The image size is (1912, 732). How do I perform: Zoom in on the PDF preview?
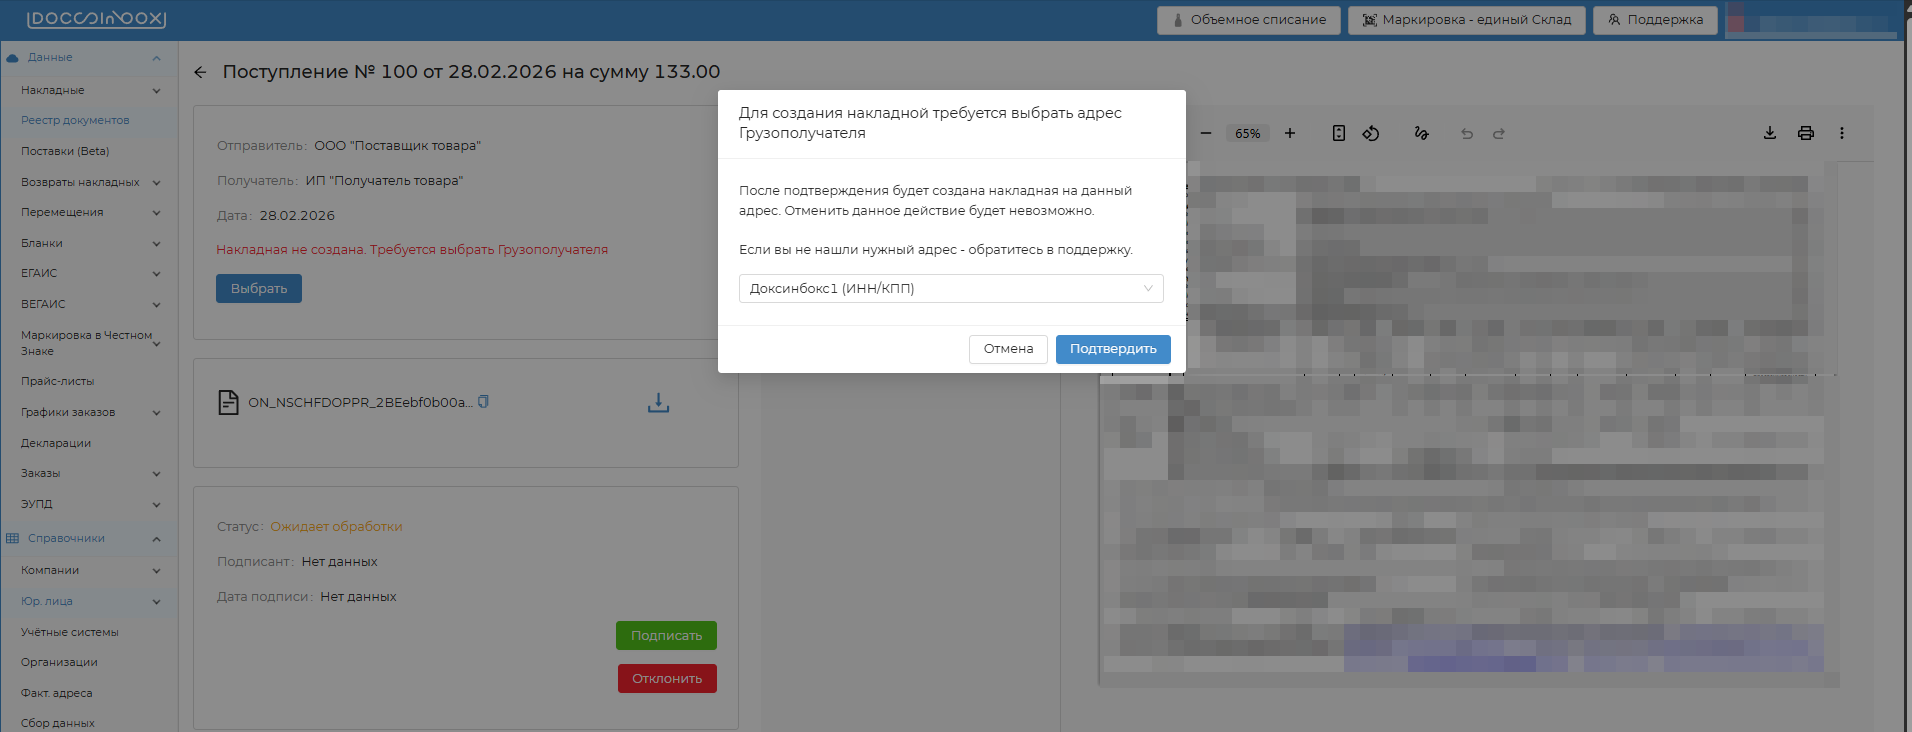[x=1290, y=133]
